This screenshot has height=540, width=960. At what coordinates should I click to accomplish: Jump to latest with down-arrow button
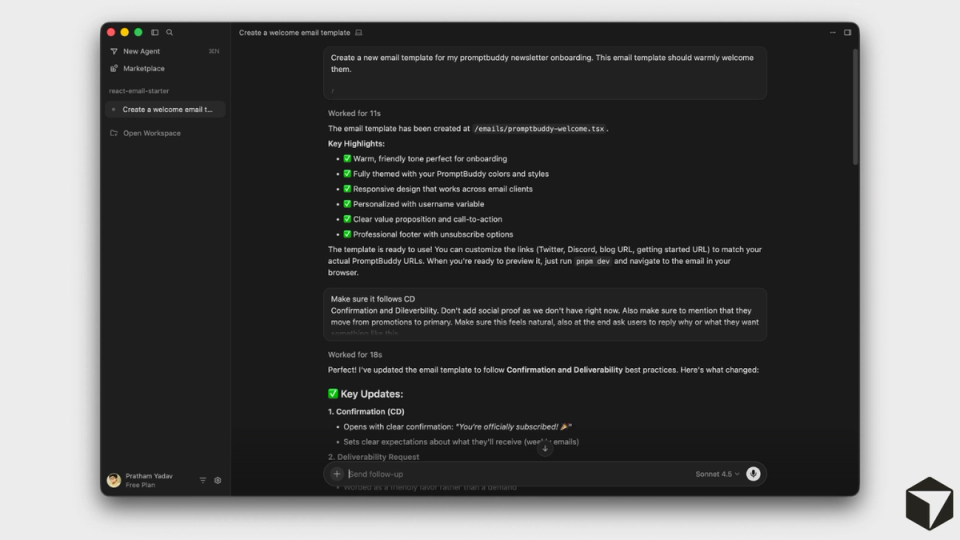[x=545, y=449]
